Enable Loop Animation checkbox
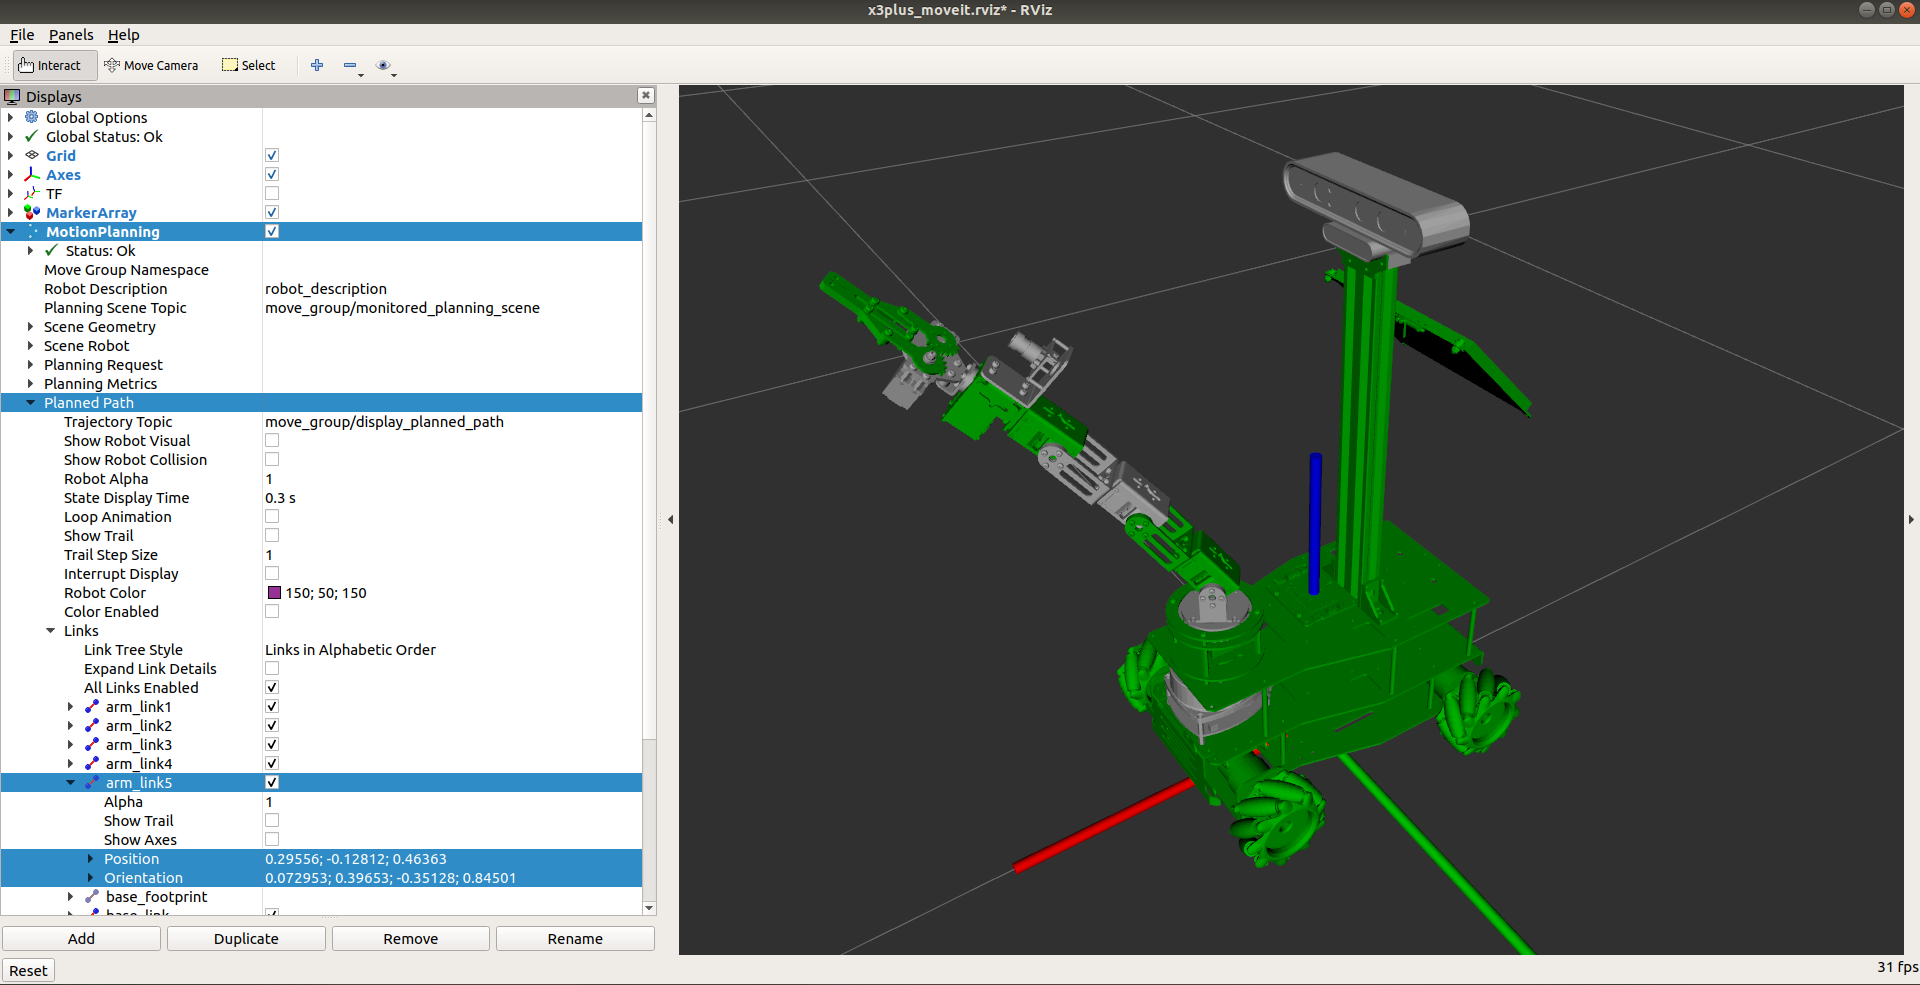The image size is (1920, 985). point(272,516)
